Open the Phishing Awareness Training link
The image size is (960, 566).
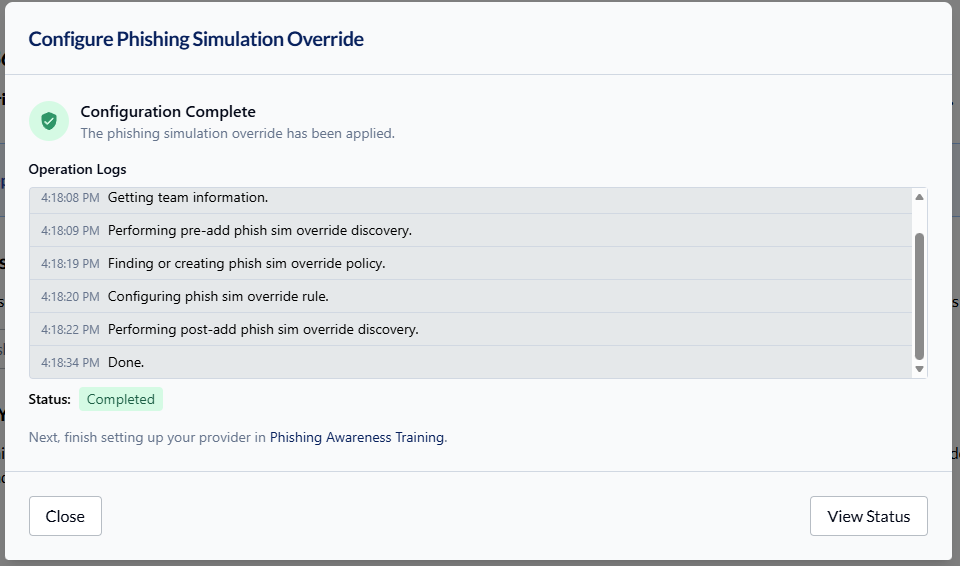357,437
